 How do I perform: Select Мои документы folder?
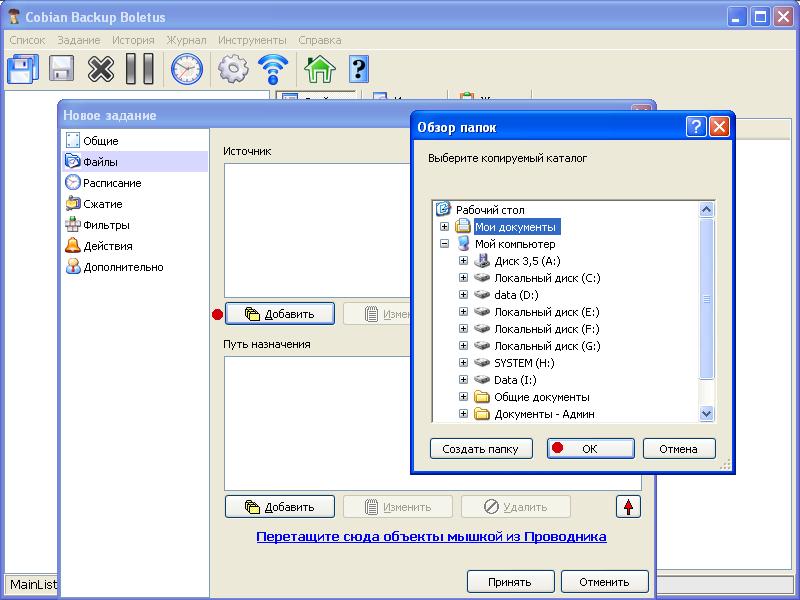pyautogui.click(x=515, y=227)
